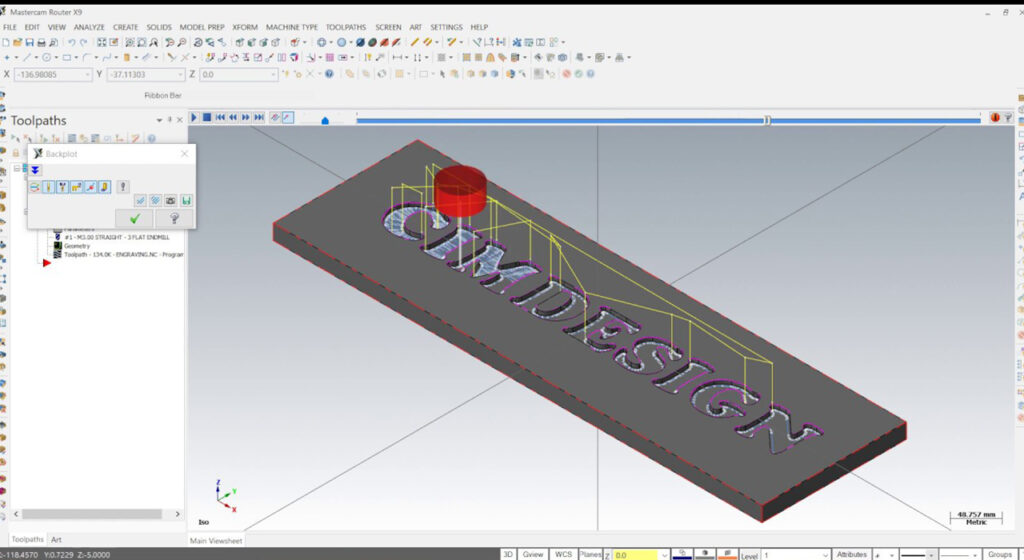
Task: Open Backplot options information button
Action: coord(123,187)
